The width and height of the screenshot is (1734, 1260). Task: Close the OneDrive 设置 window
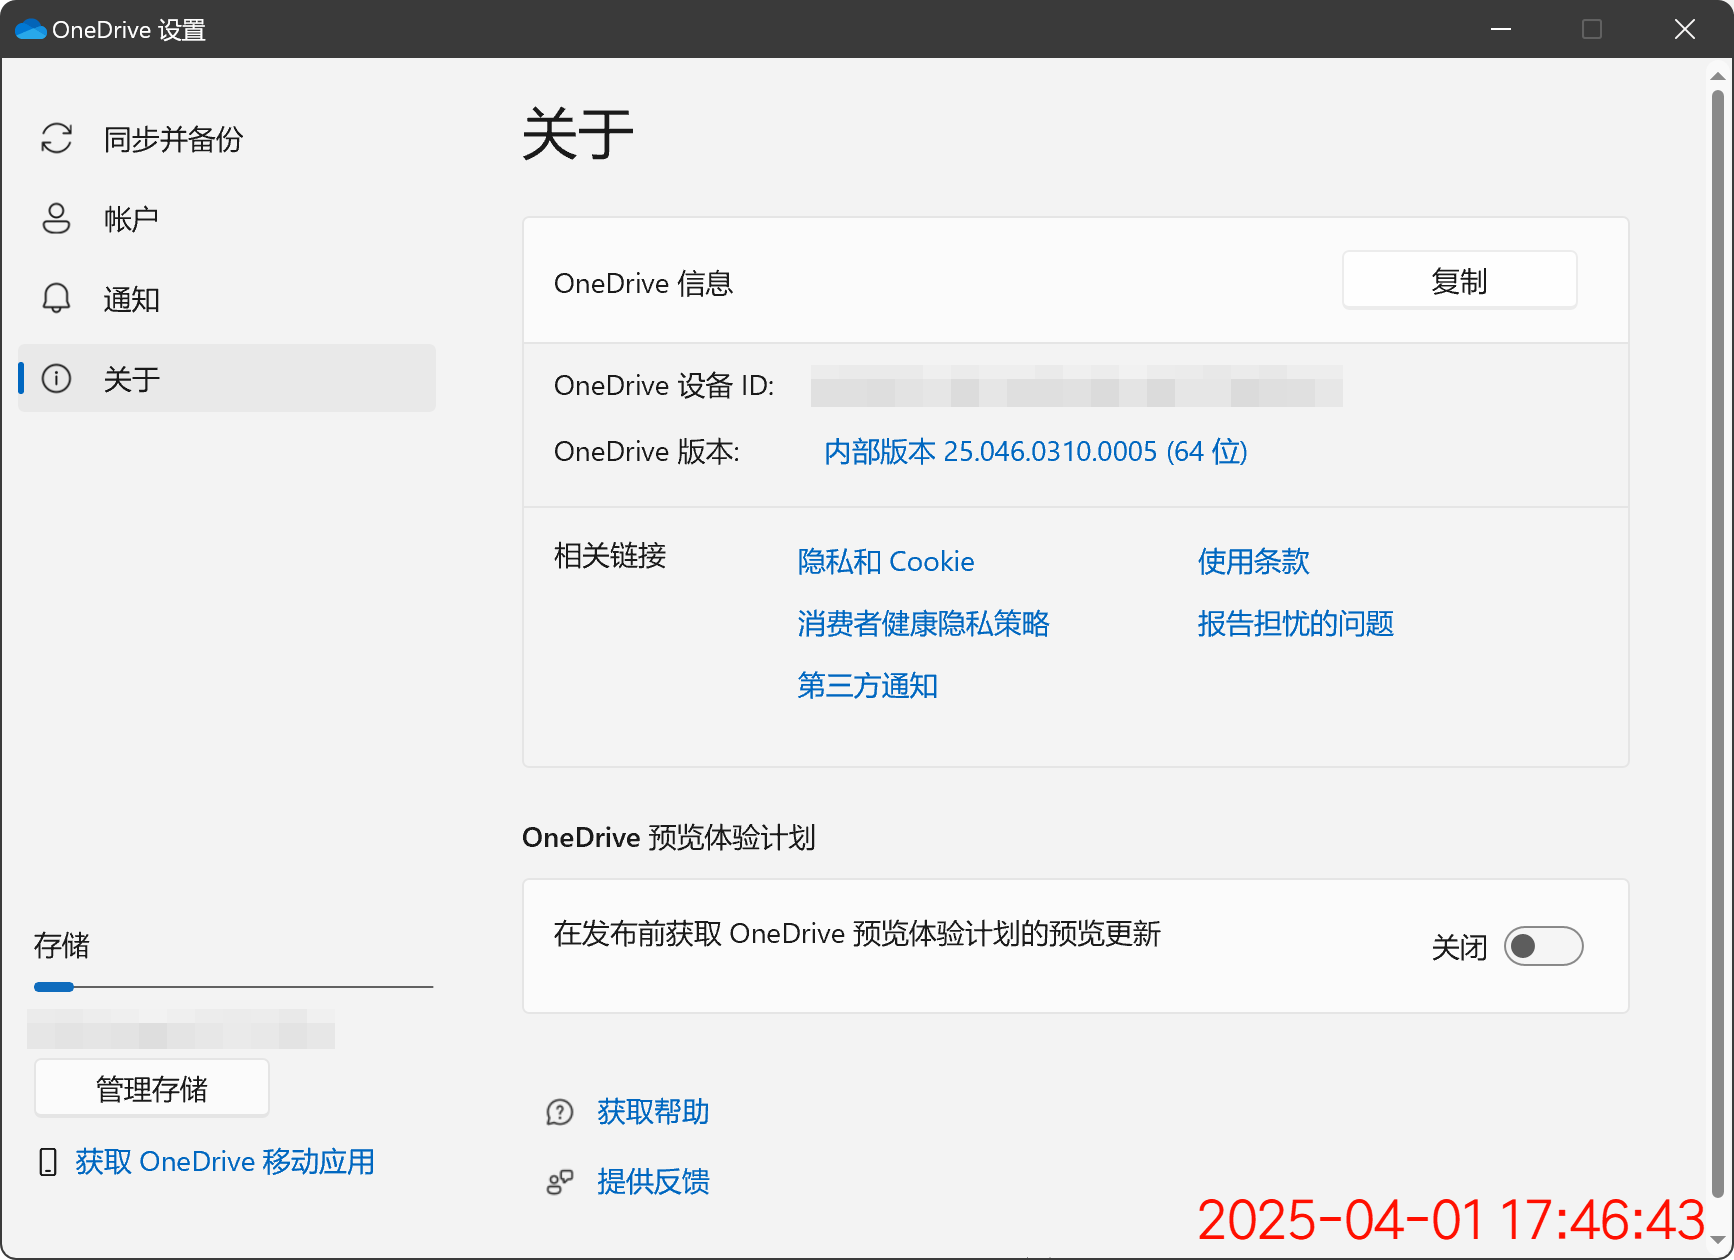(1685, 29)
